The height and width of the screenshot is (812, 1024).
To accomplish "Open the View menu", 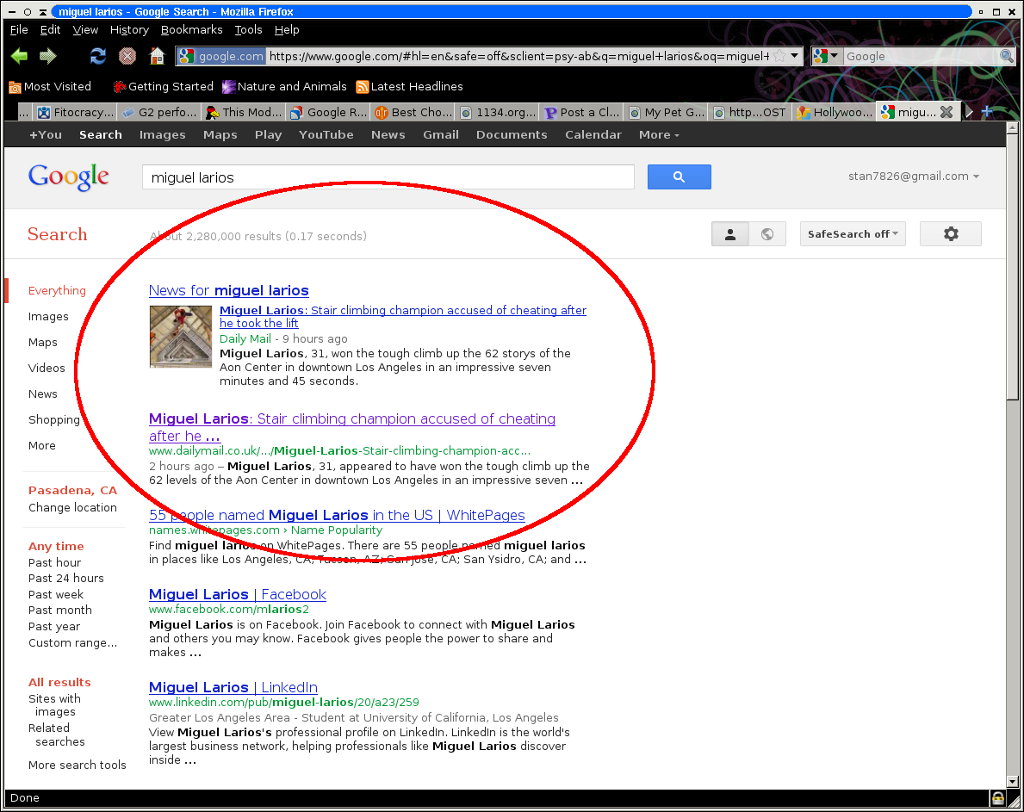I will click(x=86, y=29).
